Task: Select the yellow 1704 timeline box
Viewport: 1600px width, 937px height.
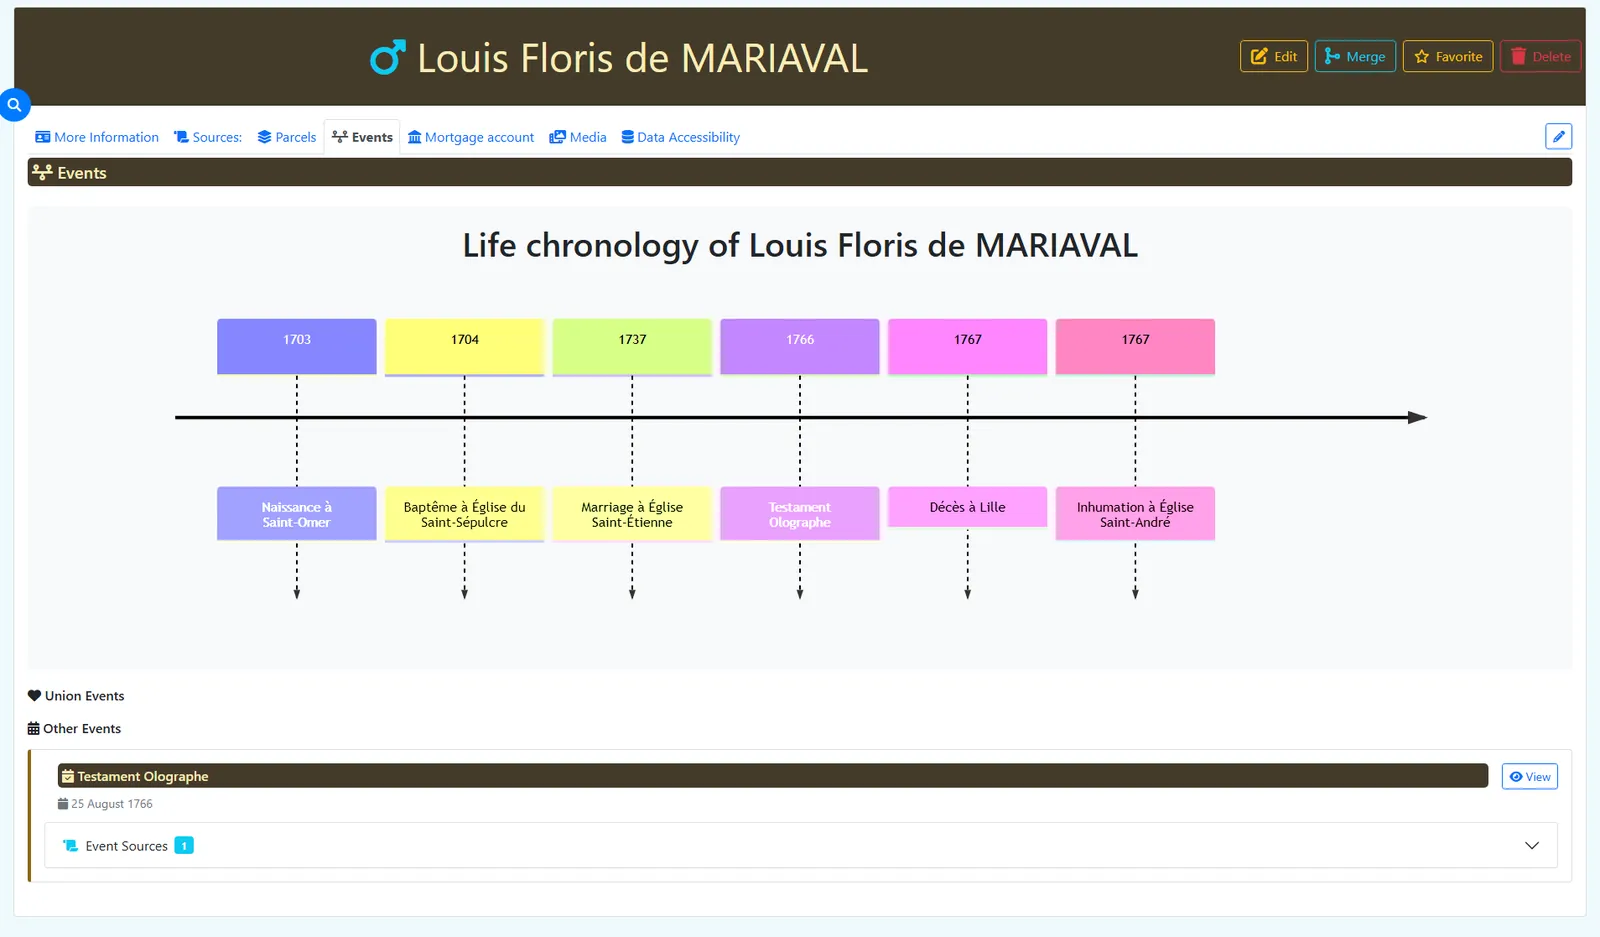Action: click(x=464, y=347)
